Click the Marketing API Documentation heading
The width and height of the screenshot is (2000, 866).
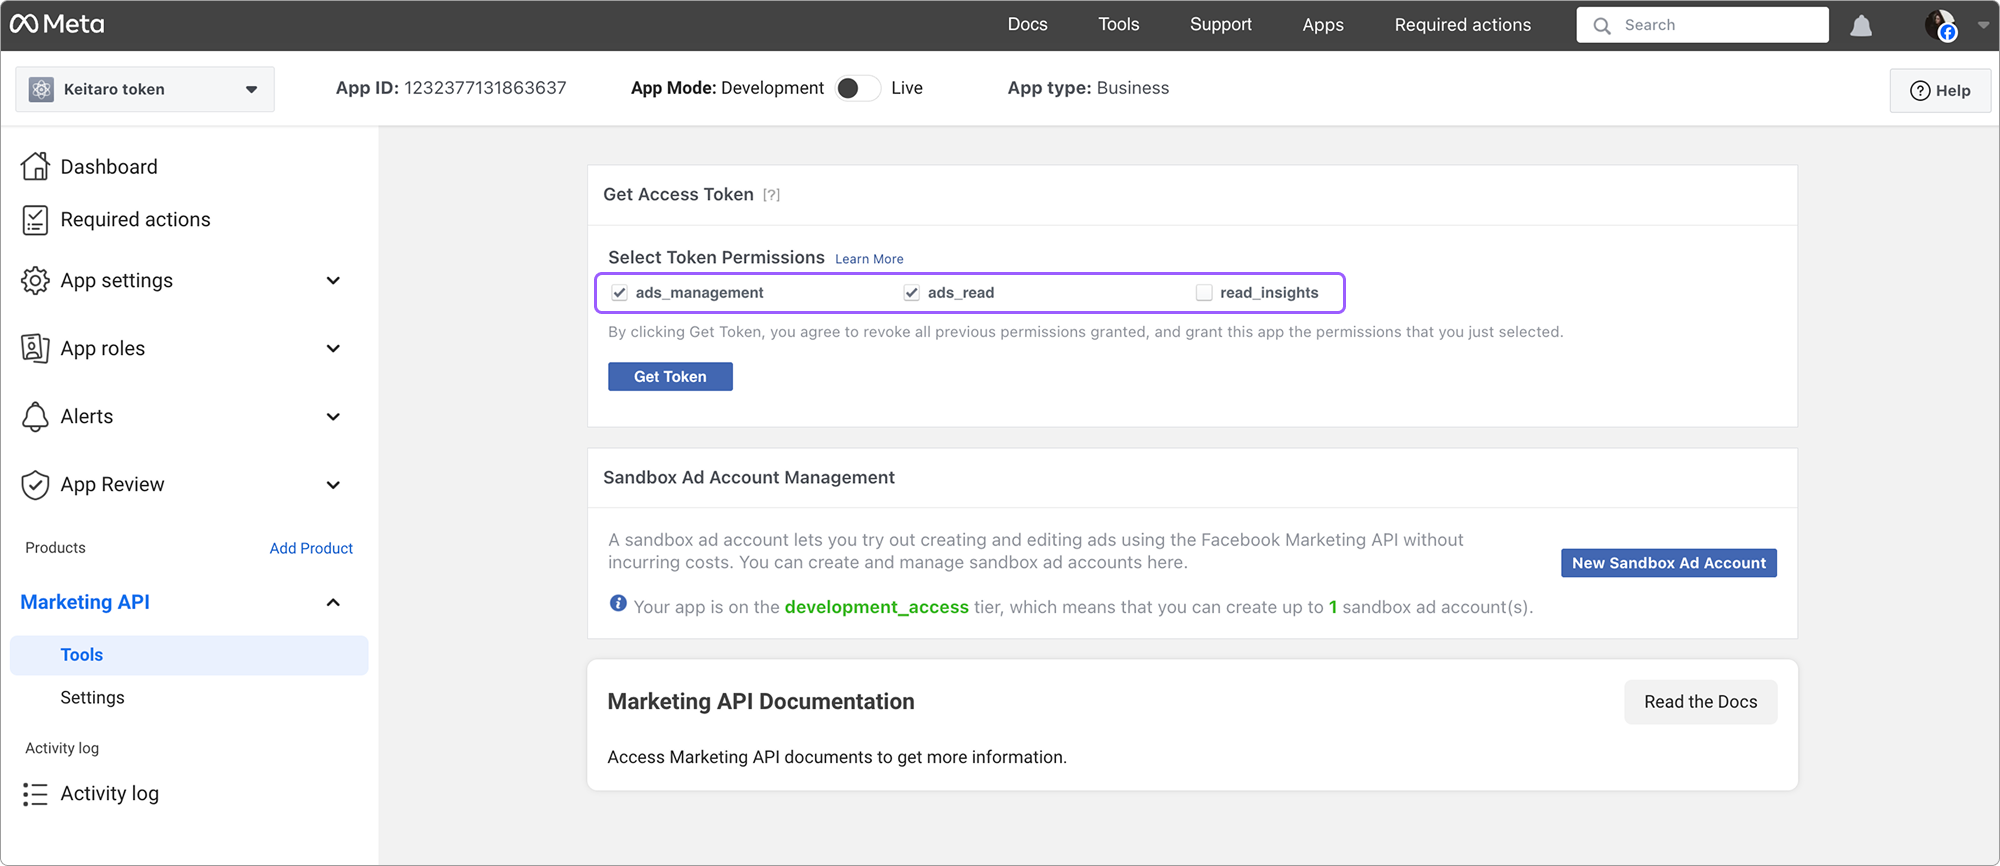click(x=761, y=702)
